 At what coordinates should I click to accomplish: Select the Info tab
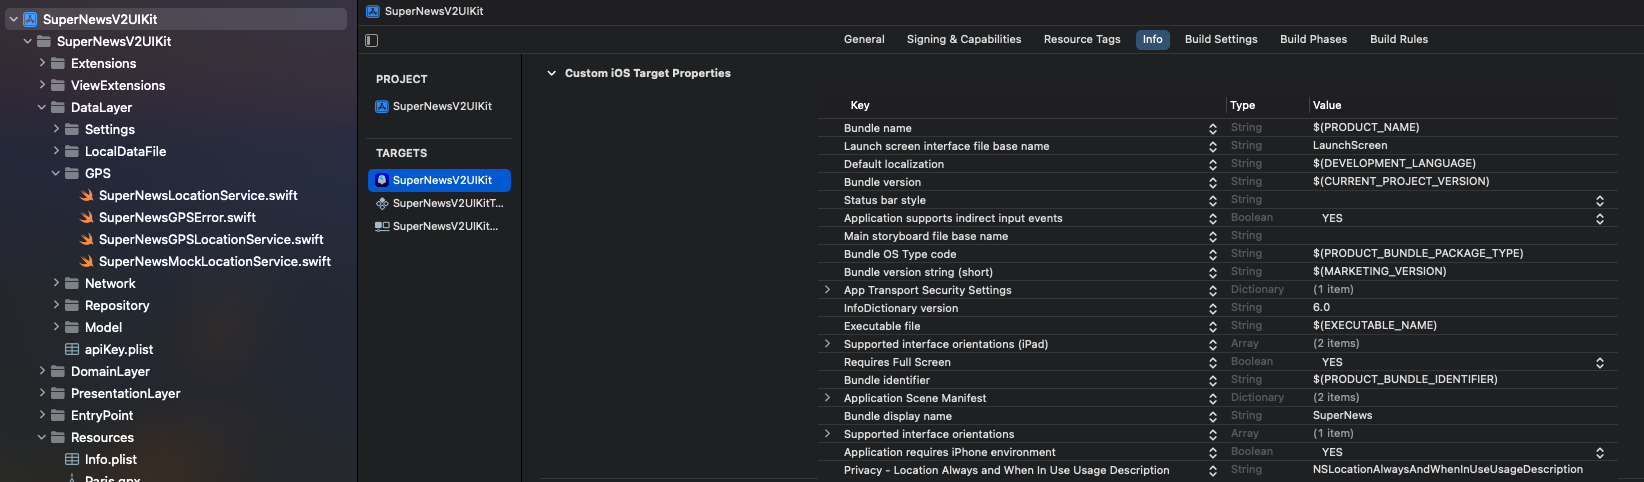click(1153, 39)
